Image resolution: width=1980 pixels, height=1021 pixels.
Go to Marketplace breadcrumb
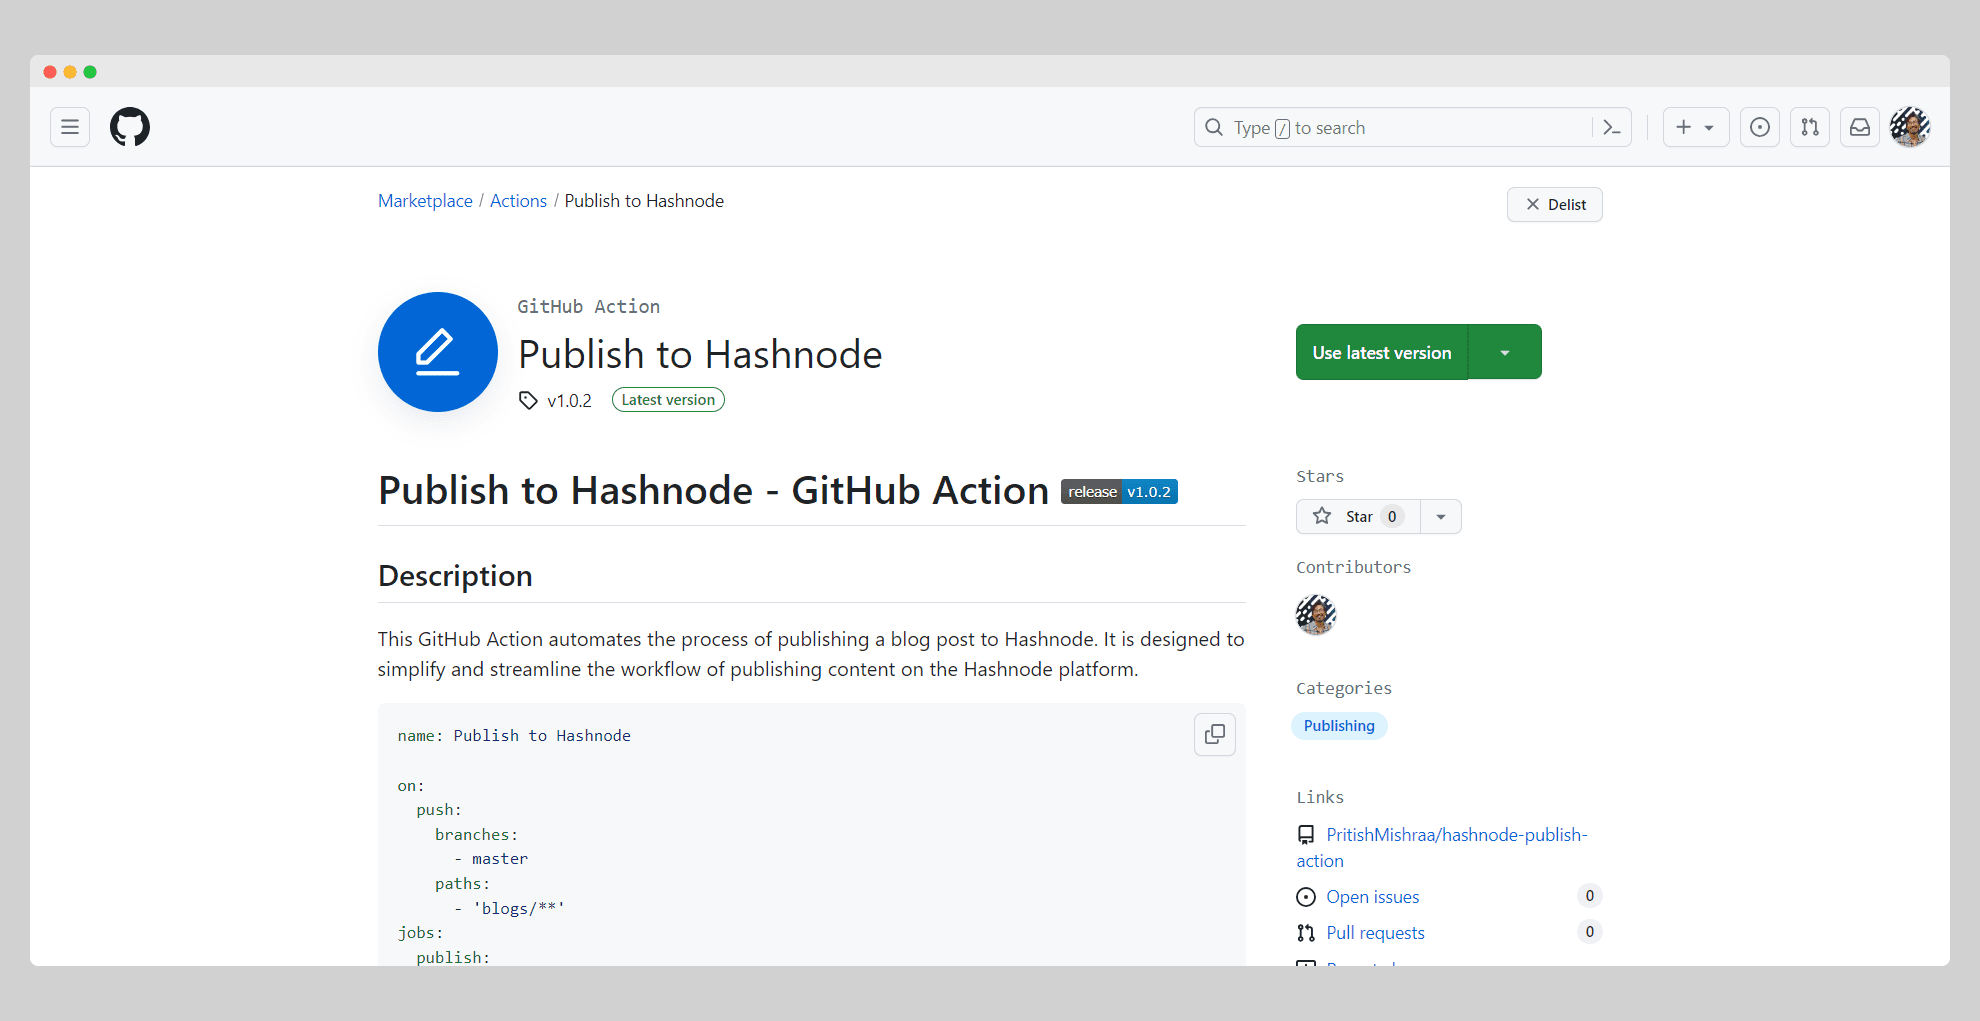click(x=425, y=201)
